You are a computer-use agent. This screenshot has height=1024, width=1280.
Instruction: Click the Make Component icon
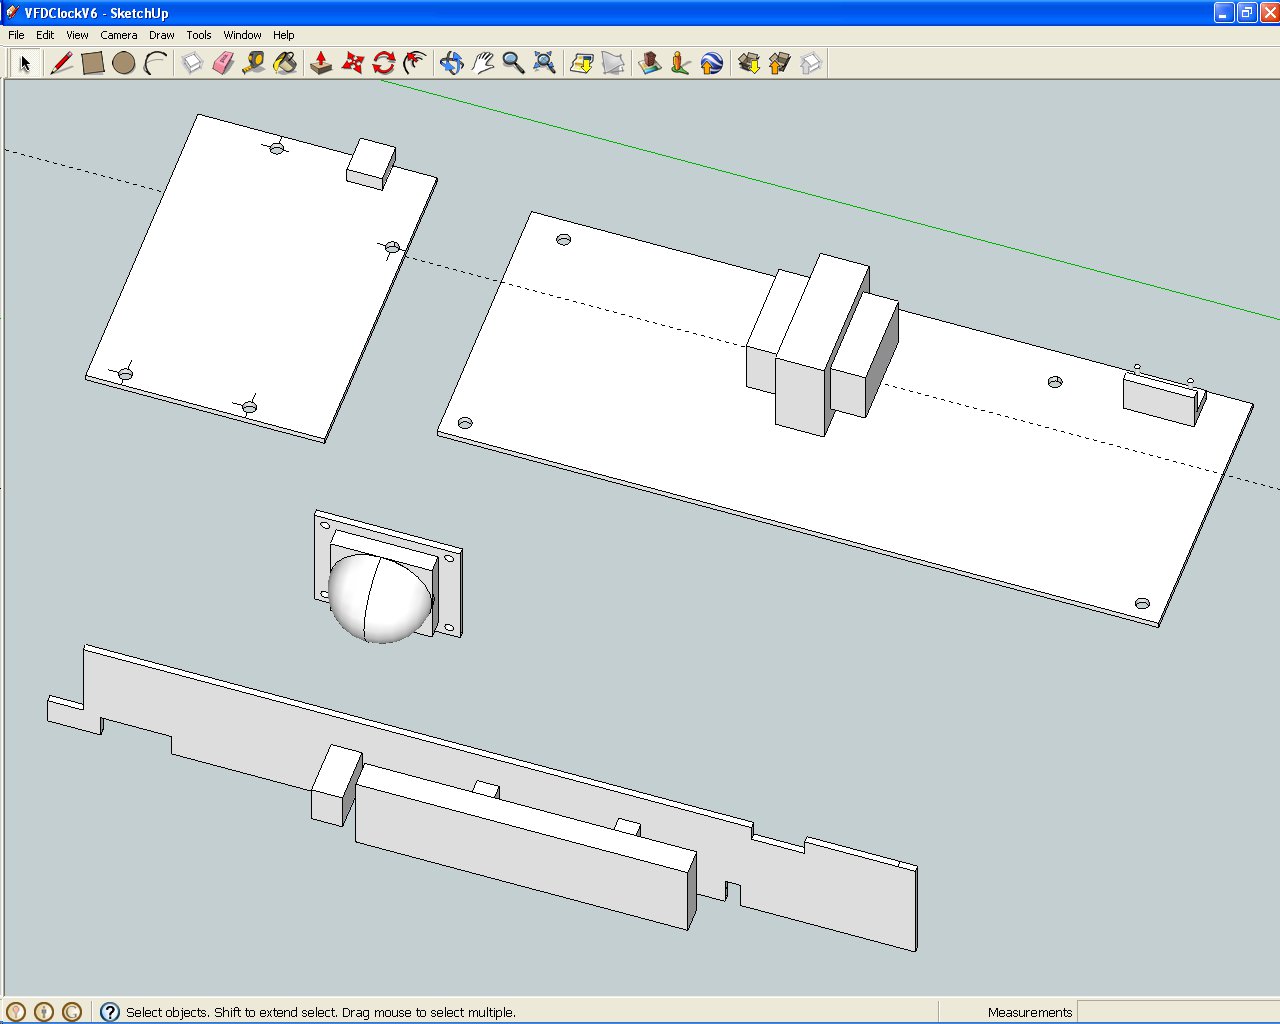[x=192, y=64]
